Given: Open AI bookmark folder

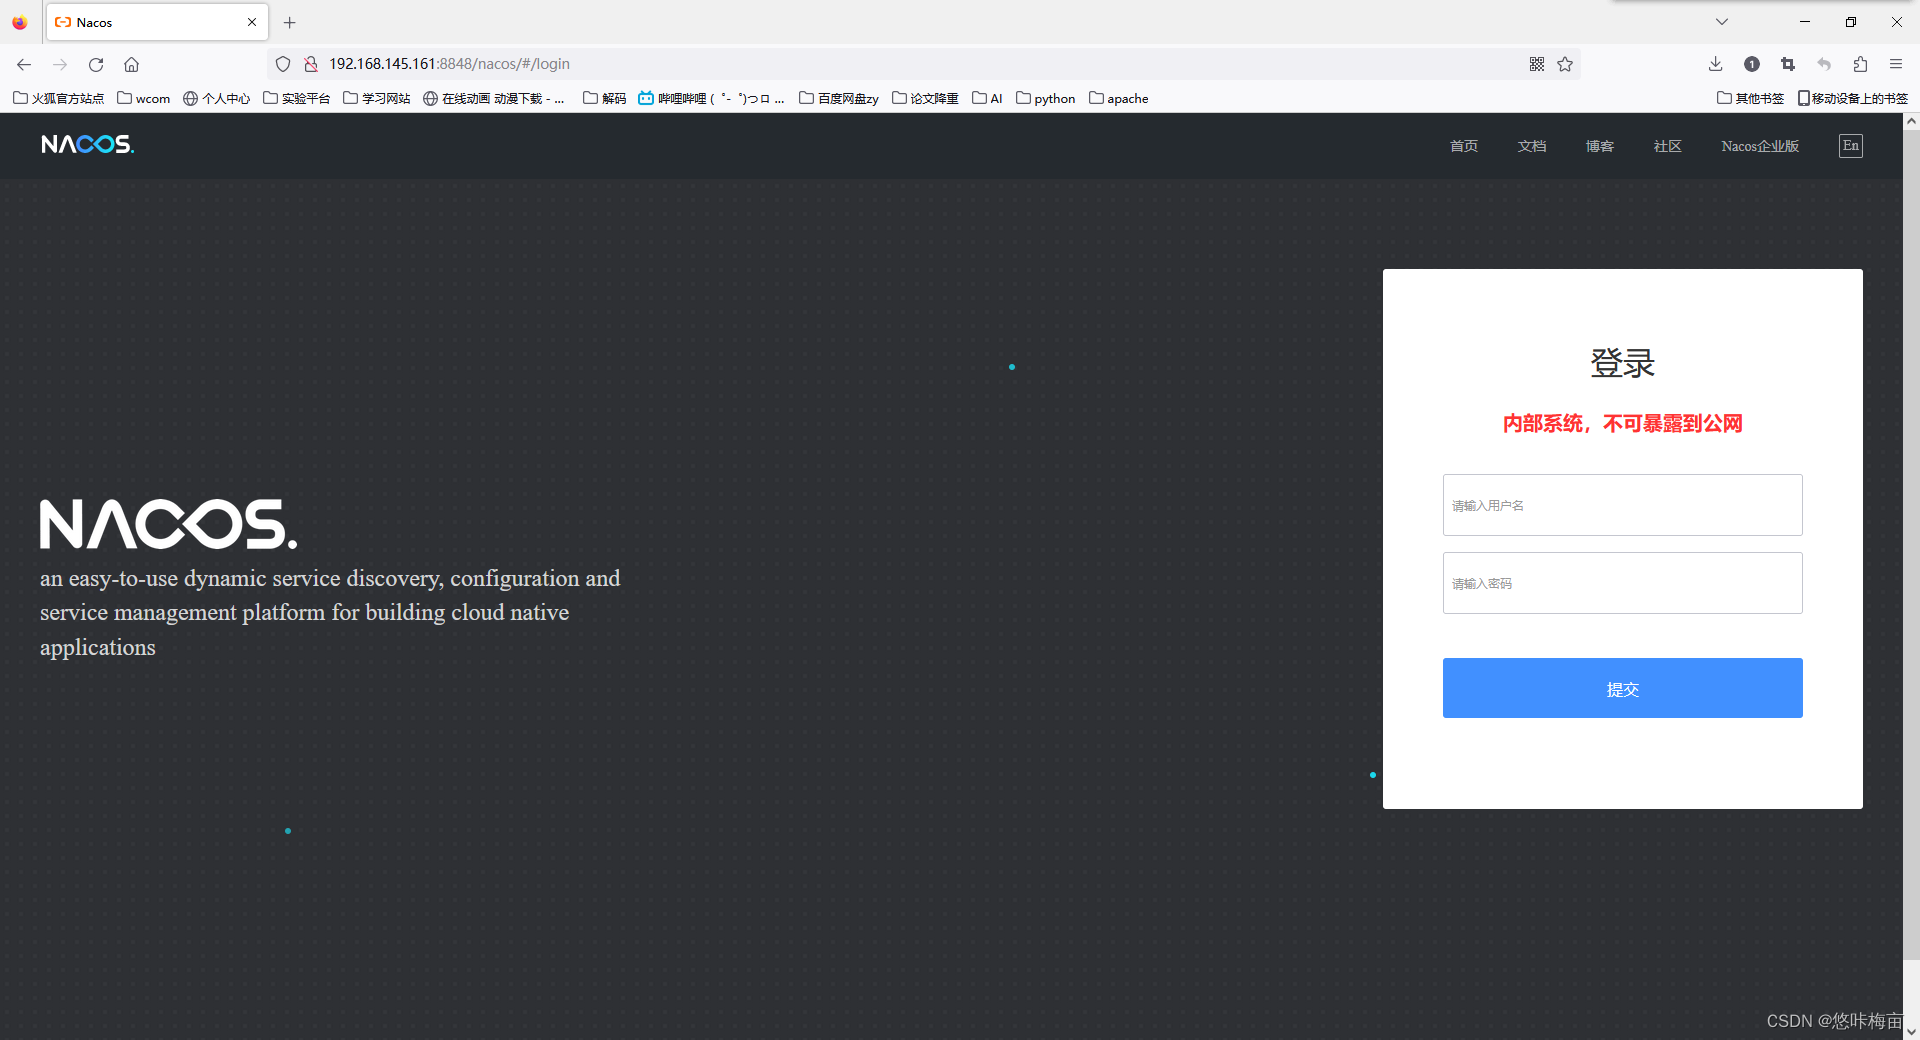Looking at the screenshot, I should click(x=987, y=98).
